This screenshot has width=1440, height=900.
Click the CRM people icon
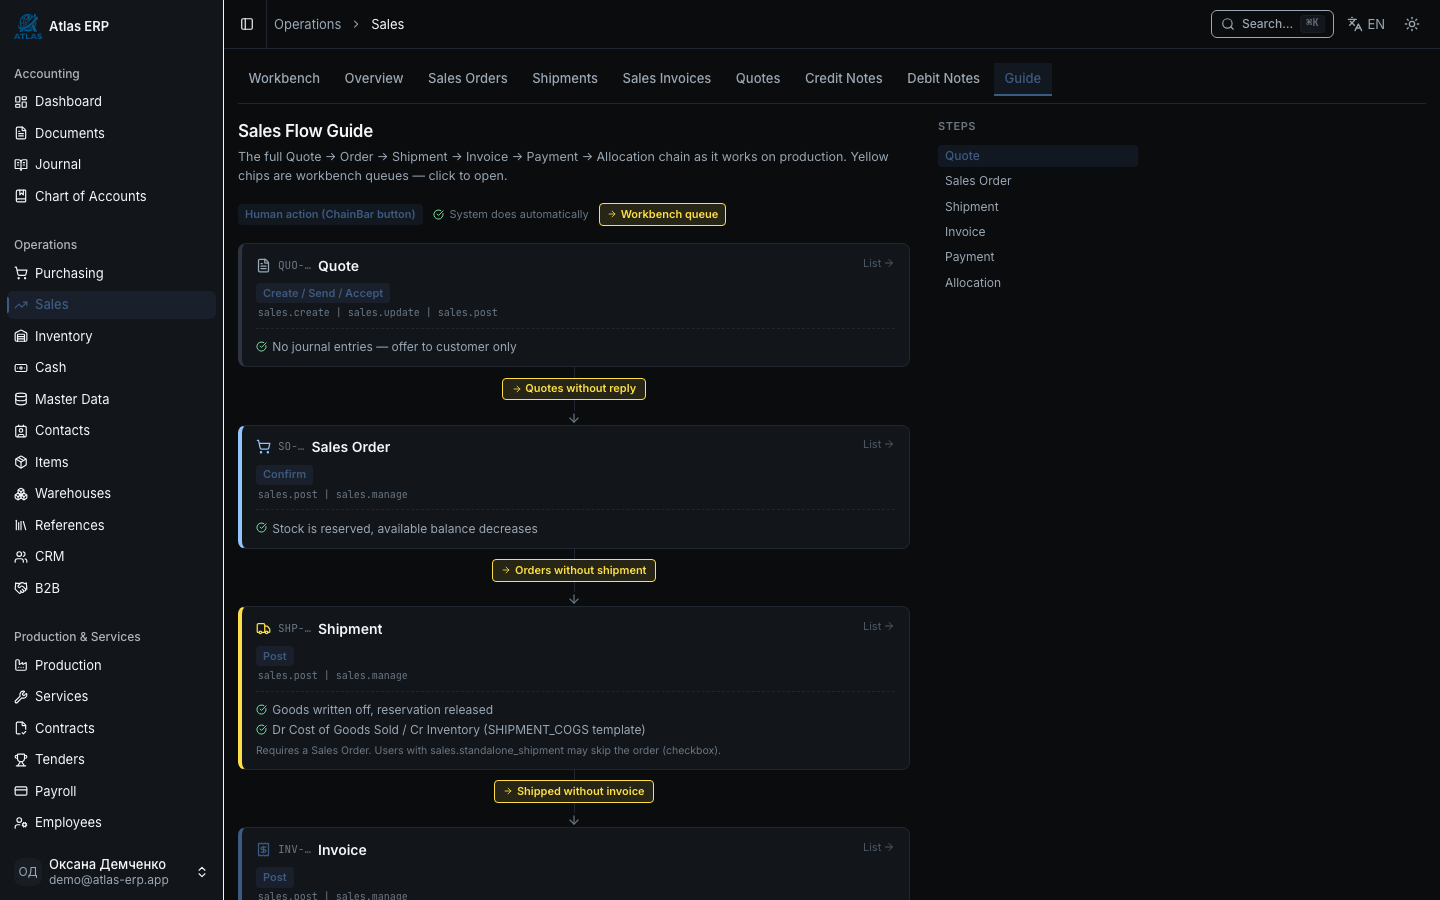coord(21,556)
